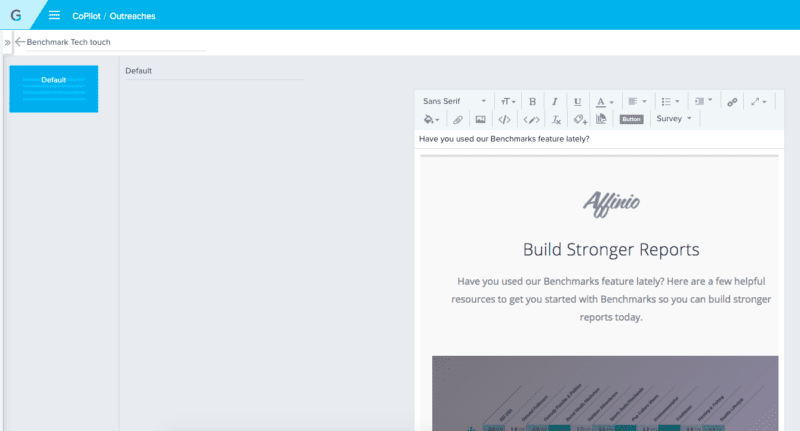The width and height of the screenshot is (800, 431).
Task: Toggle underline text formatting
Action: click(578, 101)
